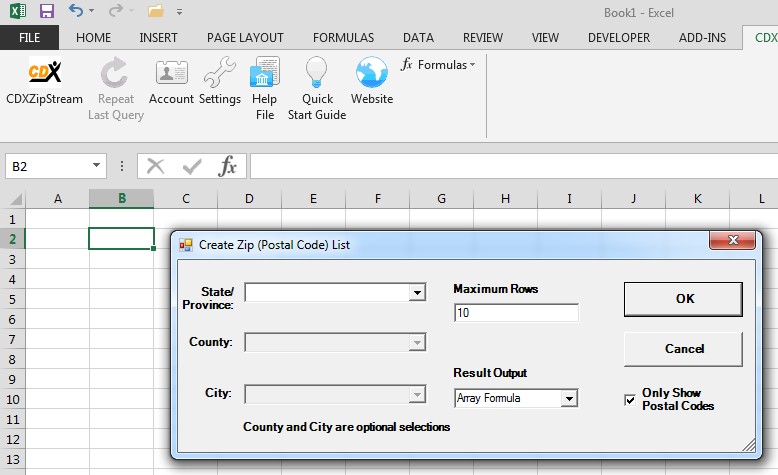Click the Excel application icon

pyautogui.click(x=18, y=10)
